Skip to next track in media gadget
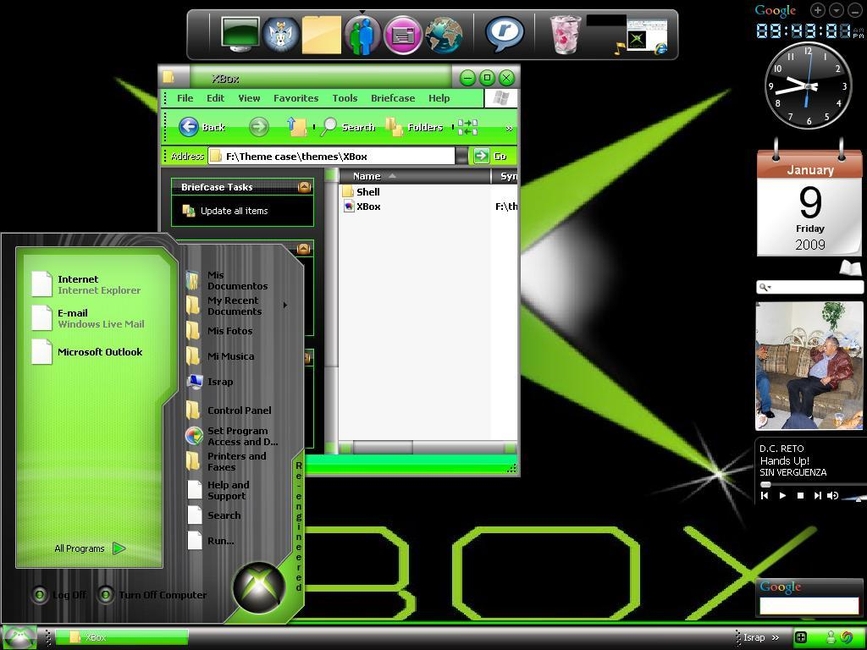 [x=817, y=496]
